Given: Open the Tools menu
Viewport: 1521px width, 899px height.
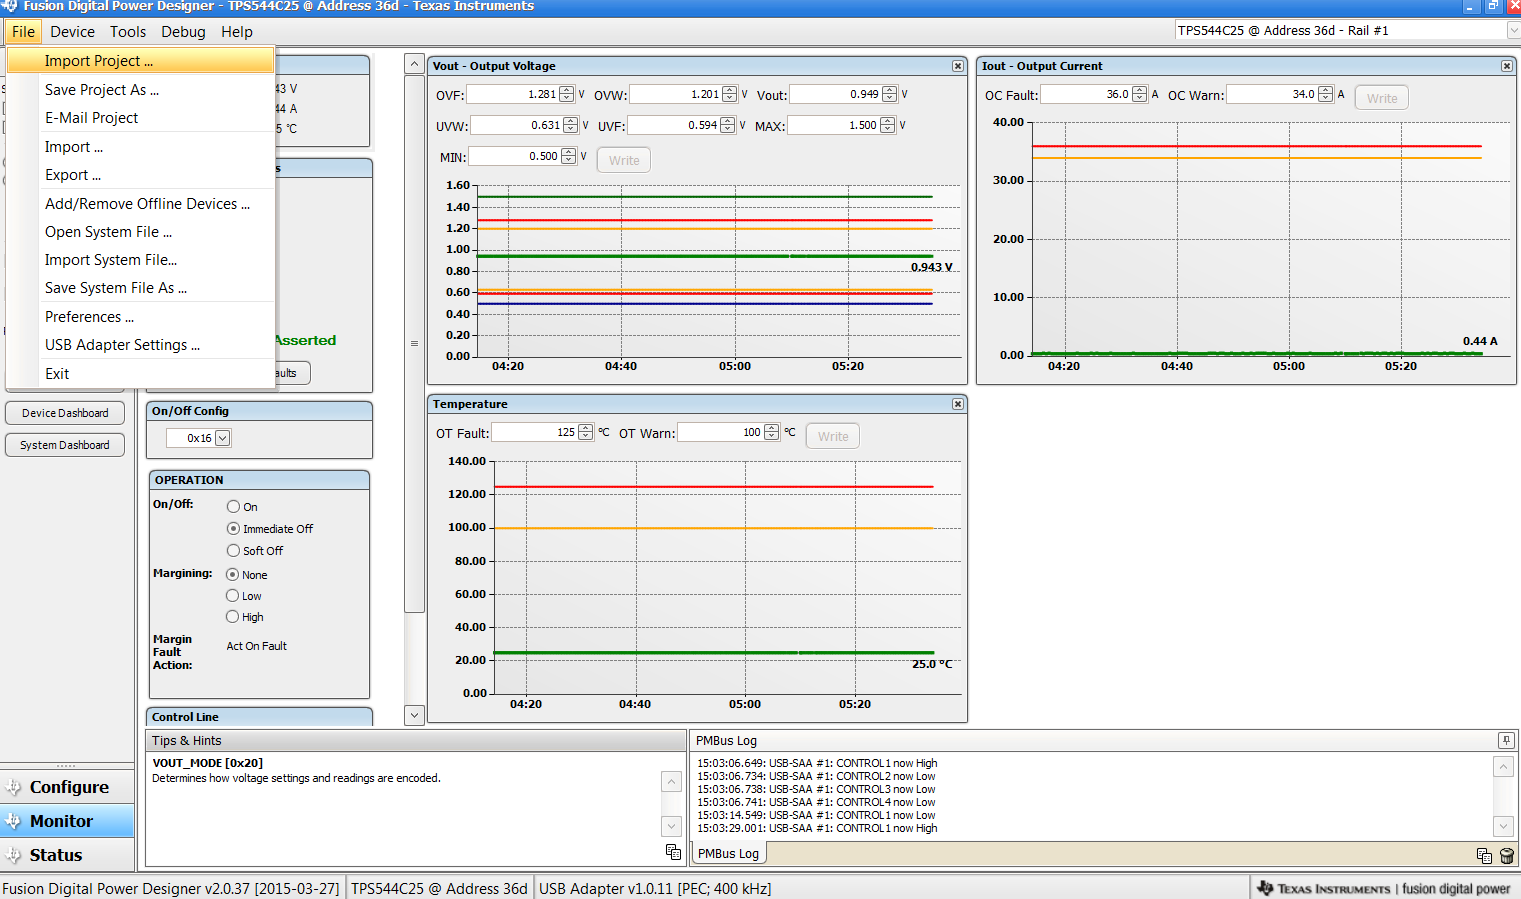Looking at the screenshot, I should coord(127,31).
